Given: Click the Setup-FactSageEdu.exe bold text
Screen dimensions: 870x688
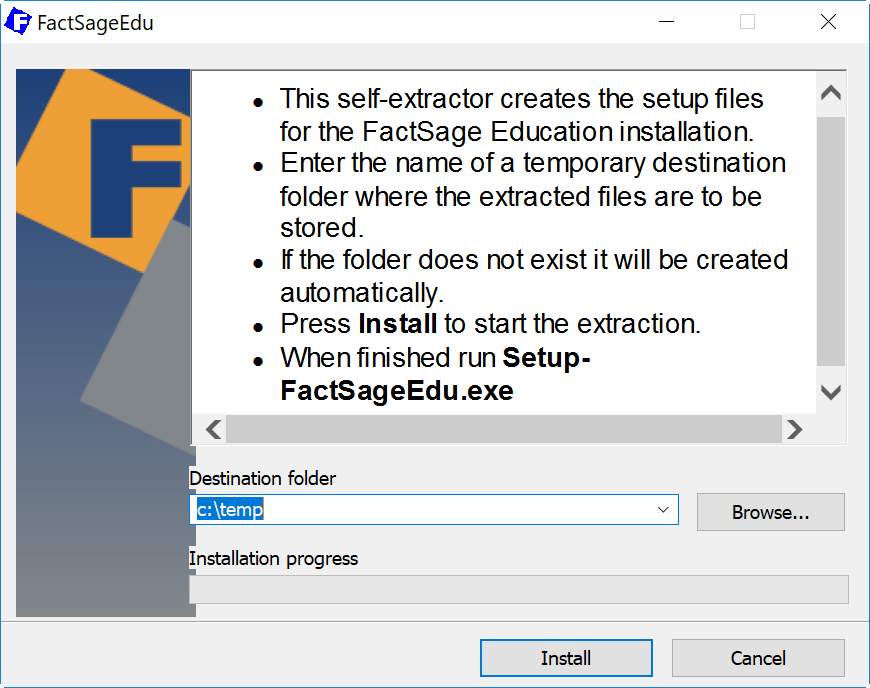Looking at the screenshot, I should 435,374.
